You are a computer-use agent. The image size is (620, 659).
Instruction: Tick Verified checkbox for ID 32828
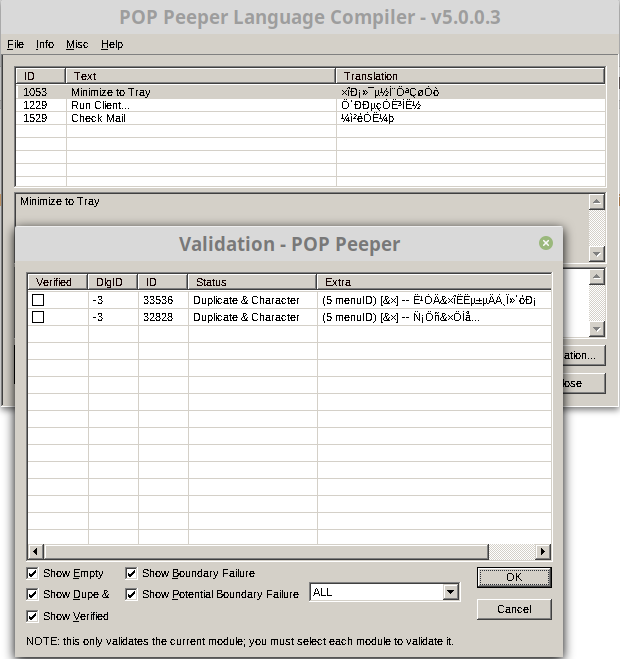coord(38,317)
